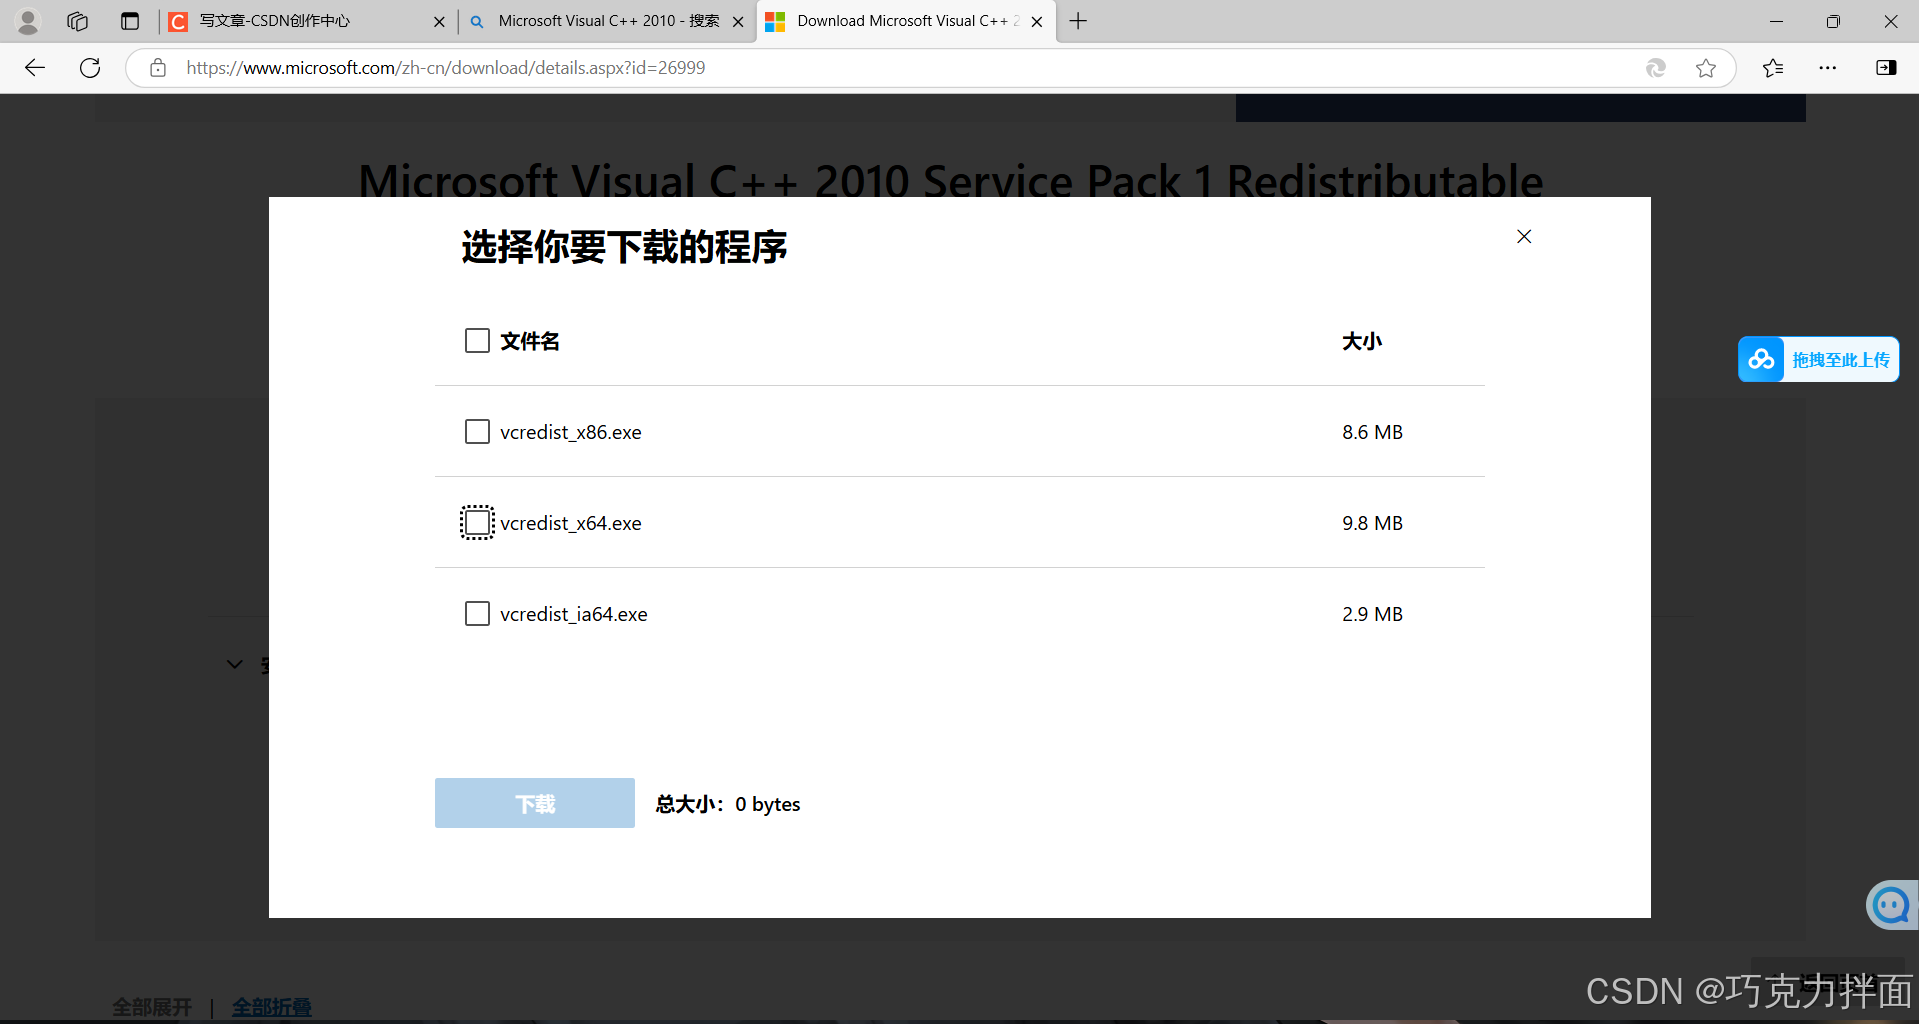View site information lock icon

point(158,68)
